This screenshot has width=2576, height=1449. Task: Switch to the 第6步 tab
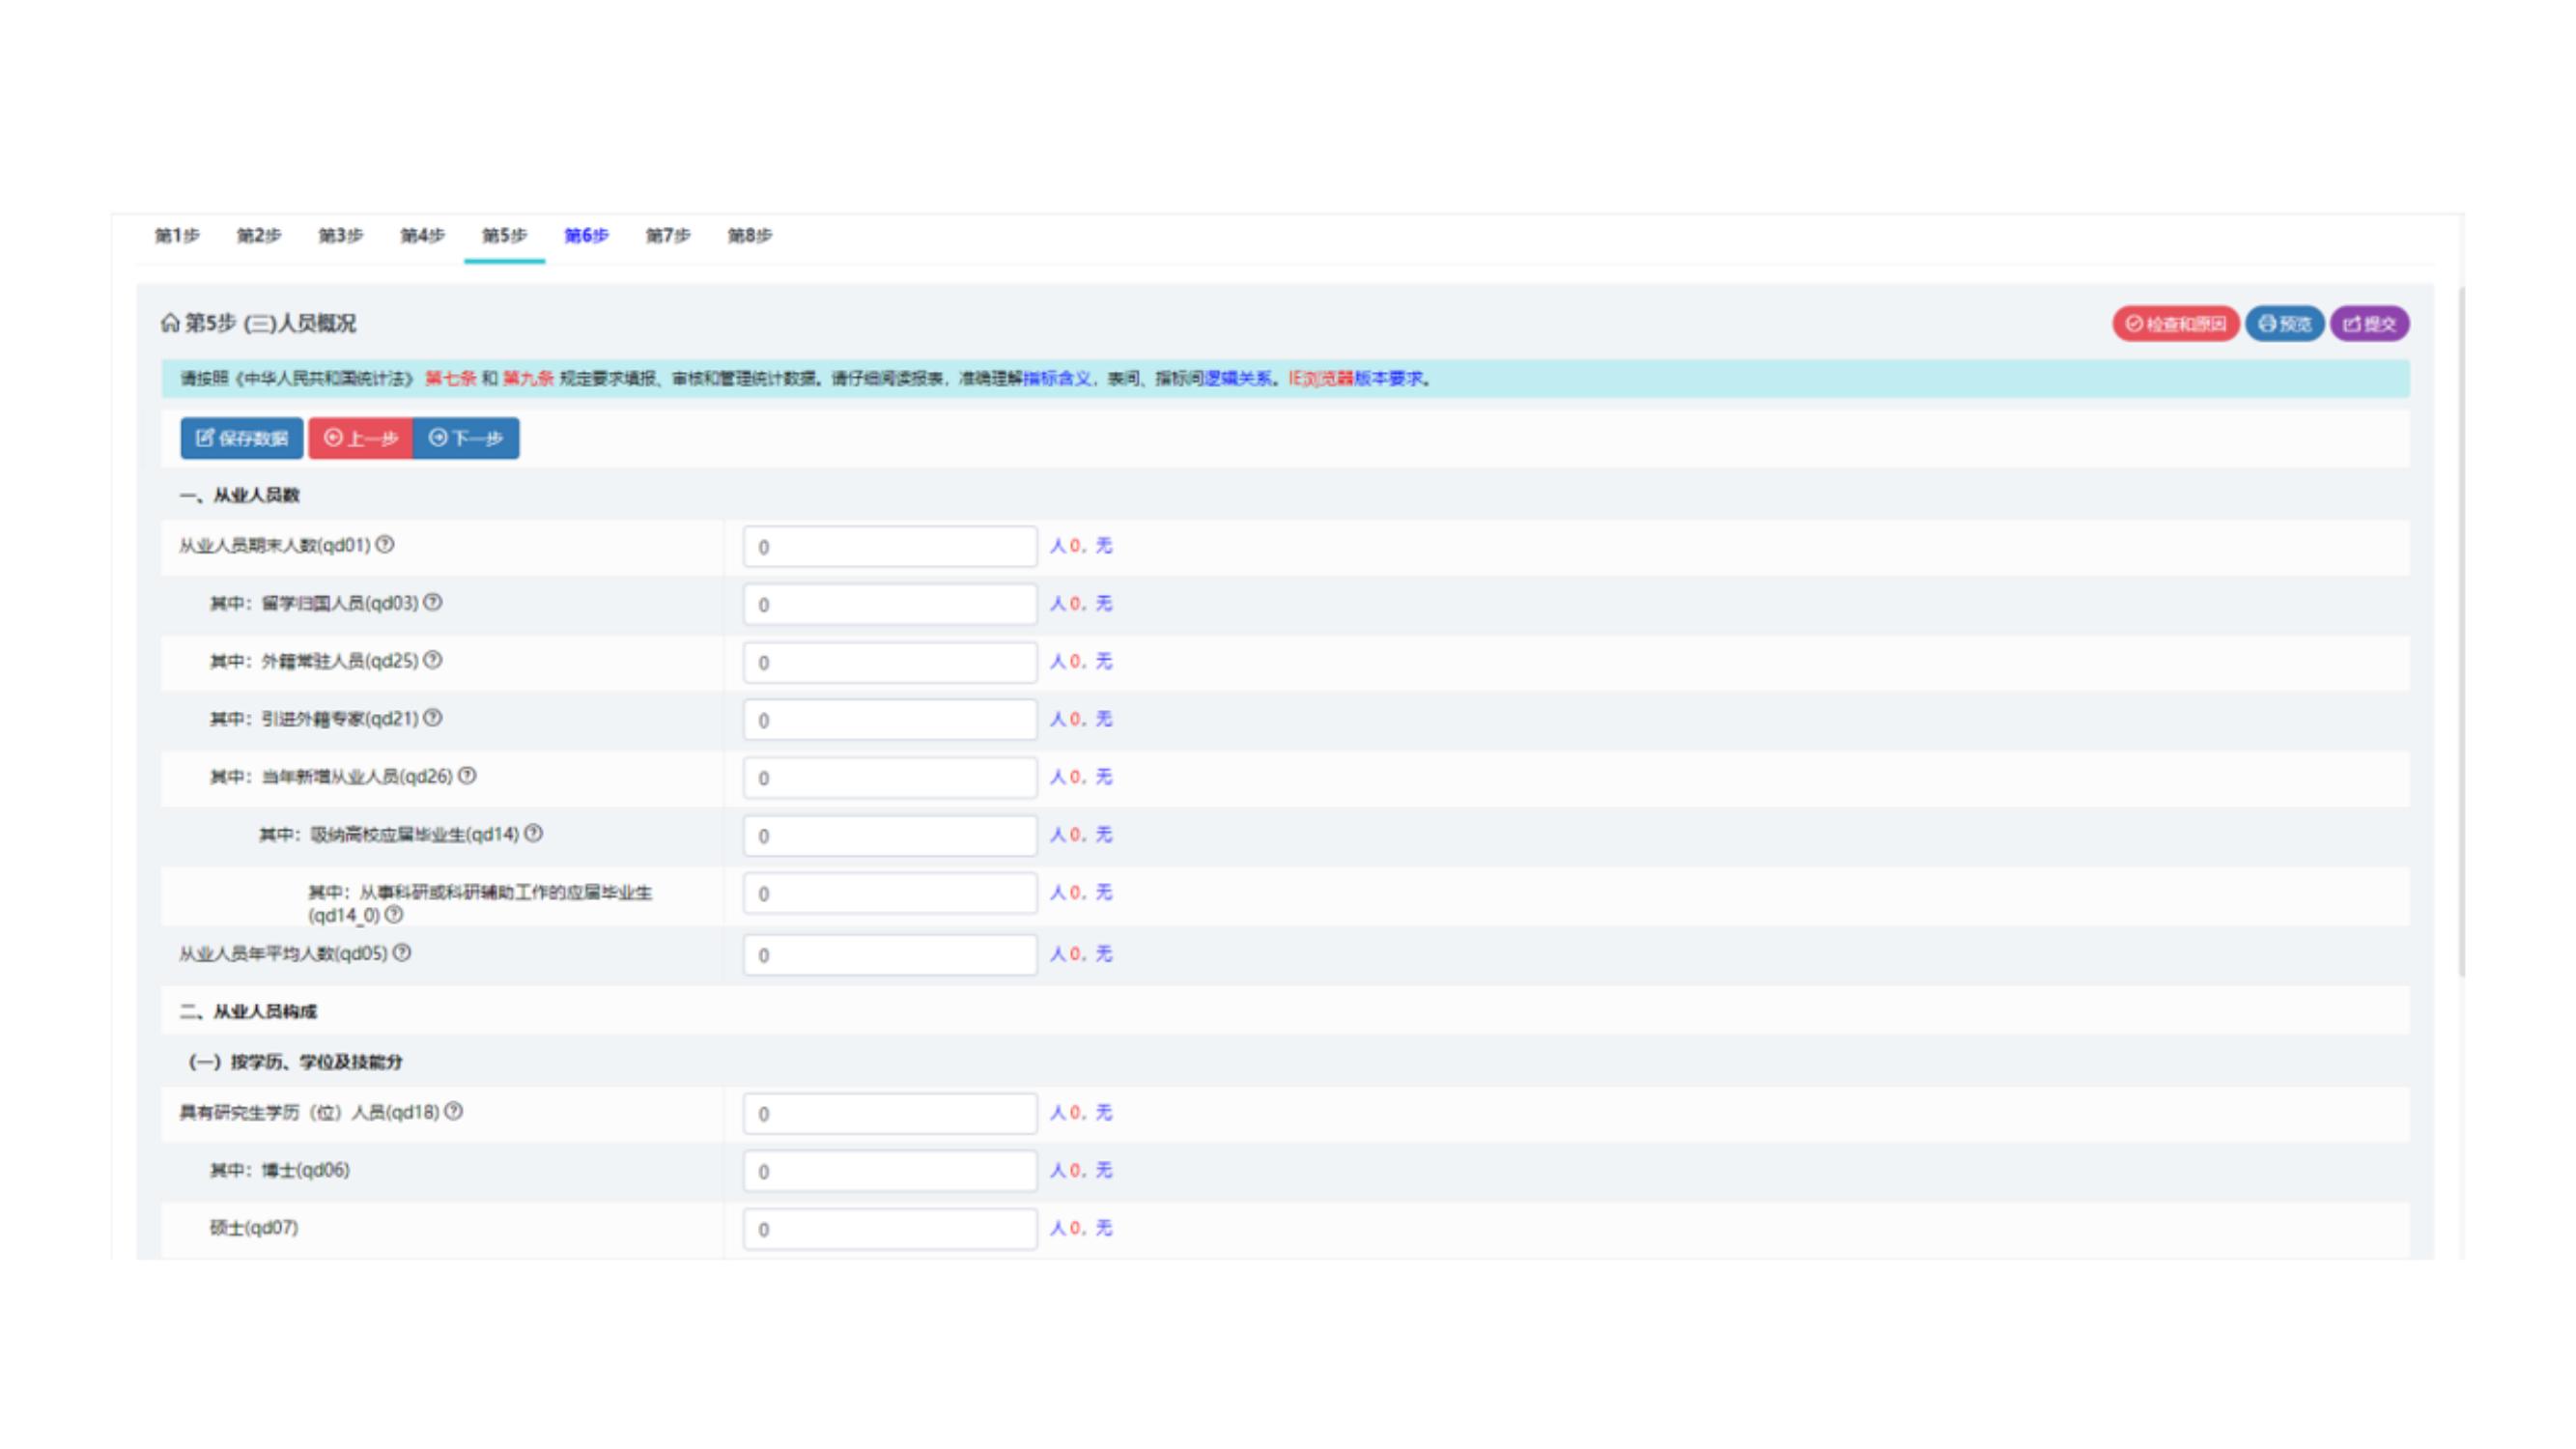coord(586,236)
